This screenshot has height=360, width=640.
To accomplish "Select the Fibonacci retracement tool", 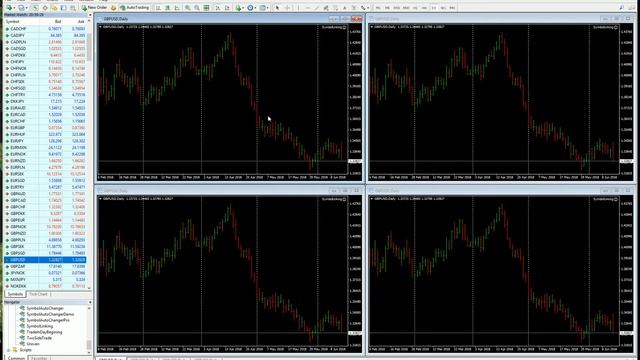I will point(336,8).
